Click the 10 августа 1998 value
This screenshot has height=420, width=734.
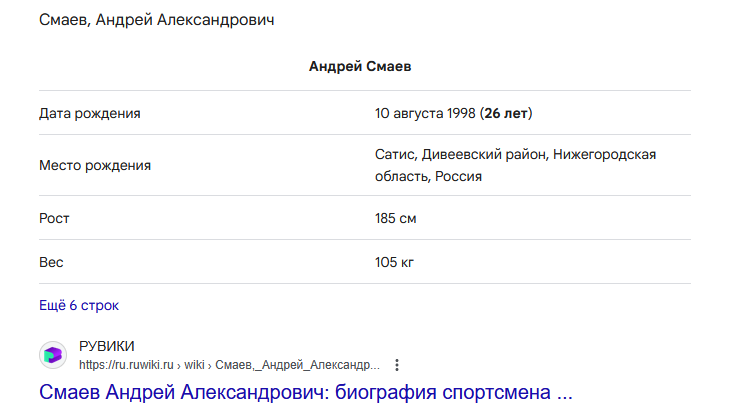coord(425,113)
